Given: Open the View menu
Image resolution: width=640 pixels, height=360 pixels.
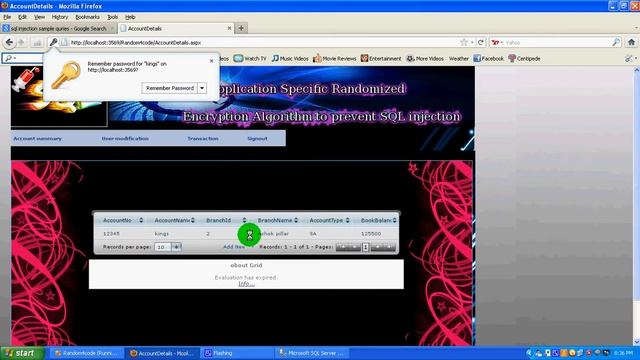Looking at the screenshot, I should 39,17.
